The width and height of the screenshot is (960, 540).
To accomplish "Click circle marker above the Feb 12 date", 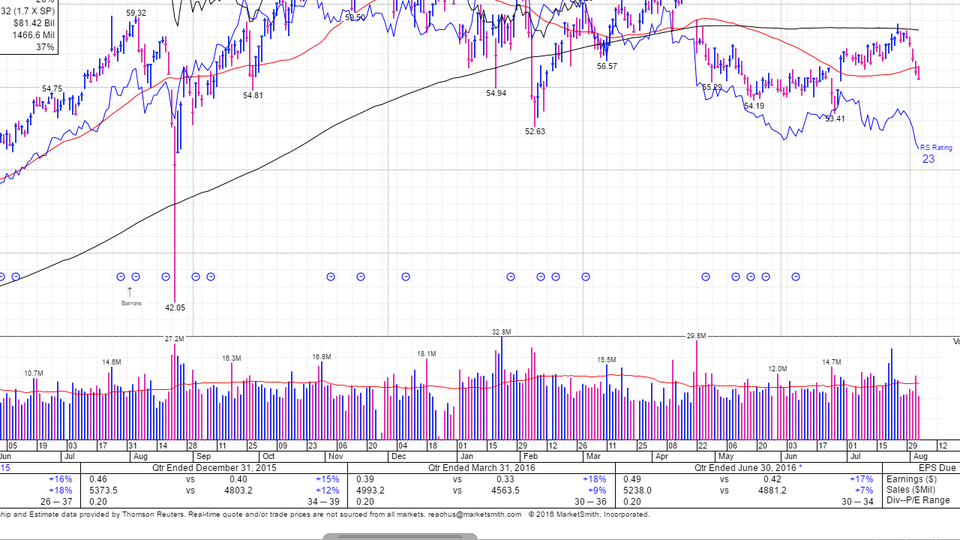I will [x=555, y=277].
